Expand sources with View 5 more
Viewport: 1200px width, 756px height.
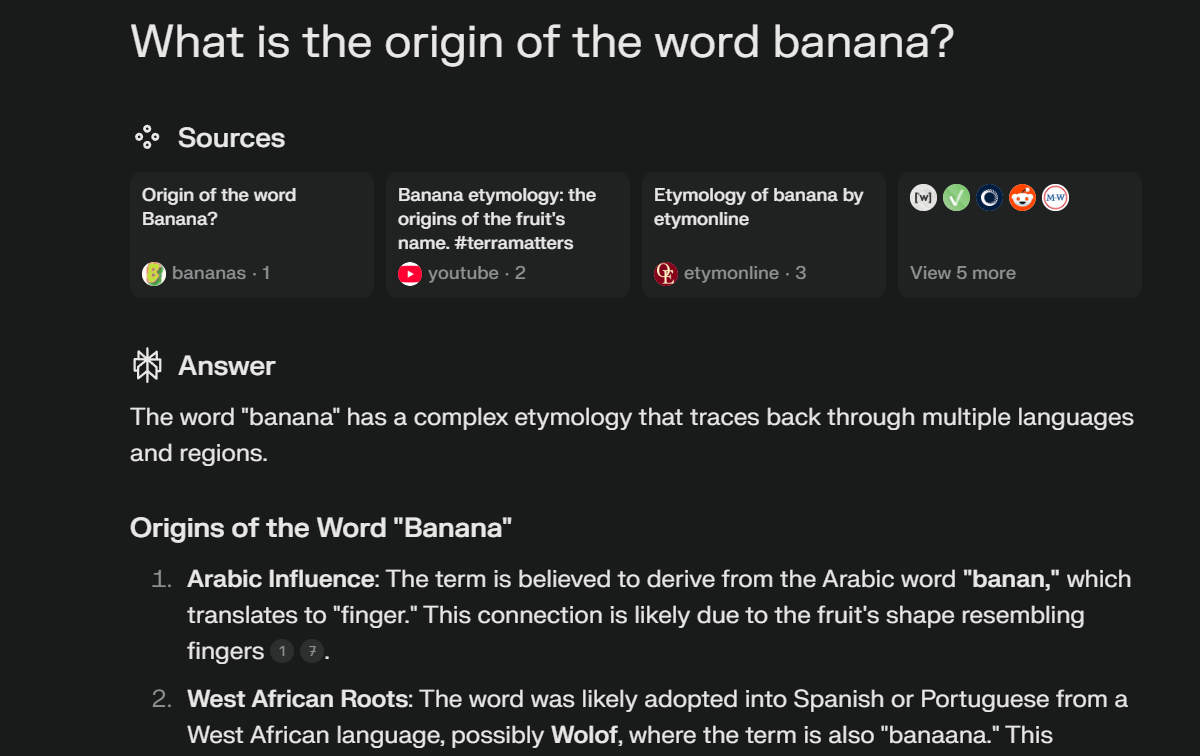[x=962, y=273]
